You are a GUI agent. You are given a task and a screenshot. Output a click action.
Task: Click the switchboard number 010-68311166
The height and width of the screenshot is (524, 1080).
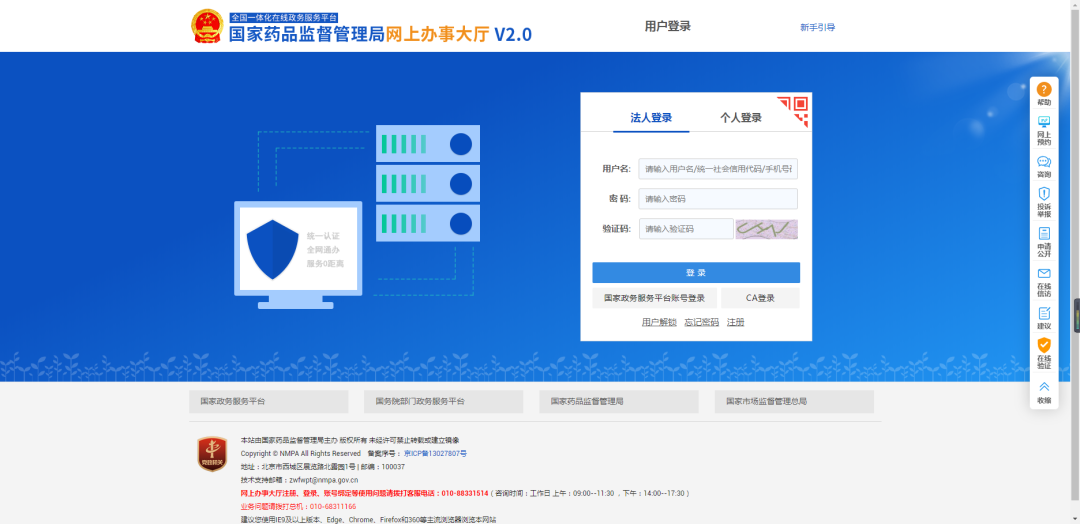coord(333,506)
